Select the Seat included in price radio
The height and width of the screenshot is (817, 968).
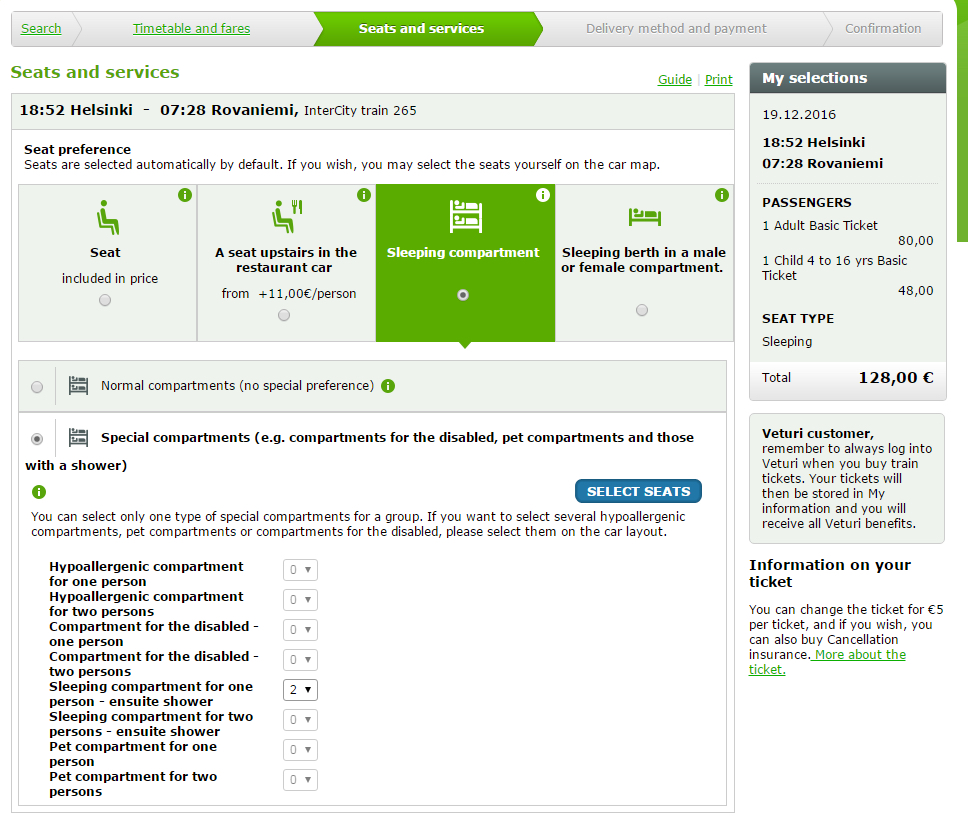tap(105, 300)
